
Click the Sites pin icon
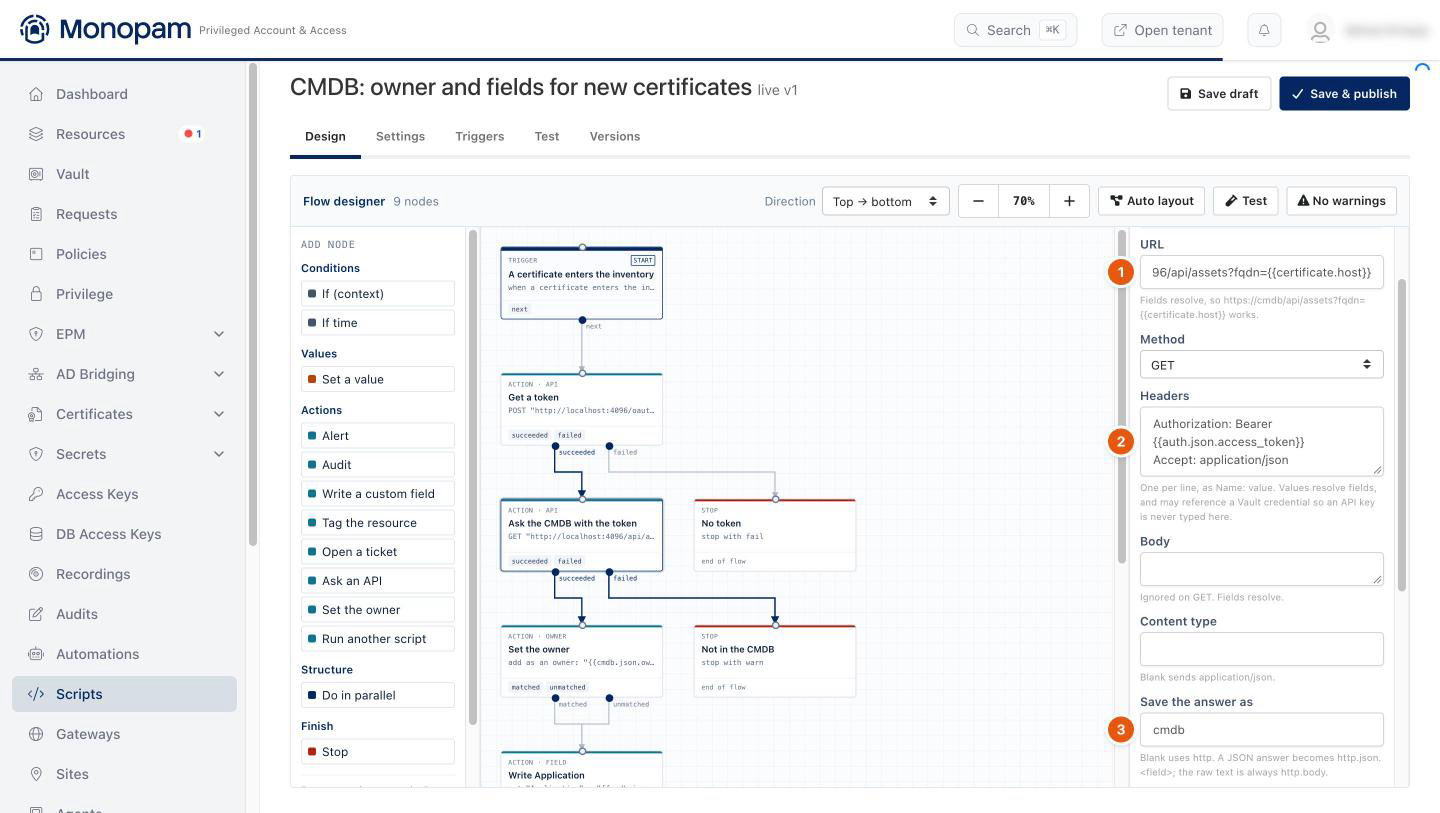click(x=36, y=774)
